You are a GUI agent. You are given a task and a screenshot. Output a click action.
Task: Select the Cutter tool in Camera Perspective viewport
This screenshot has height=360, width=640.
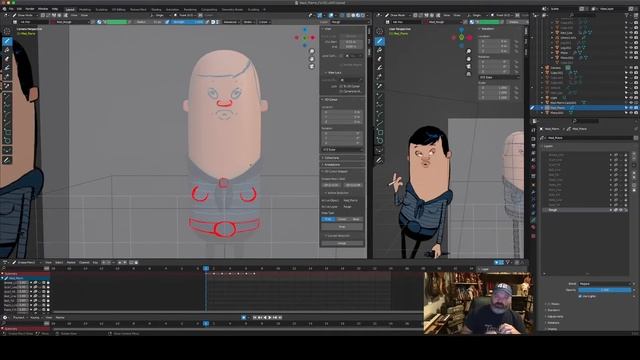(x=7, y=77)
